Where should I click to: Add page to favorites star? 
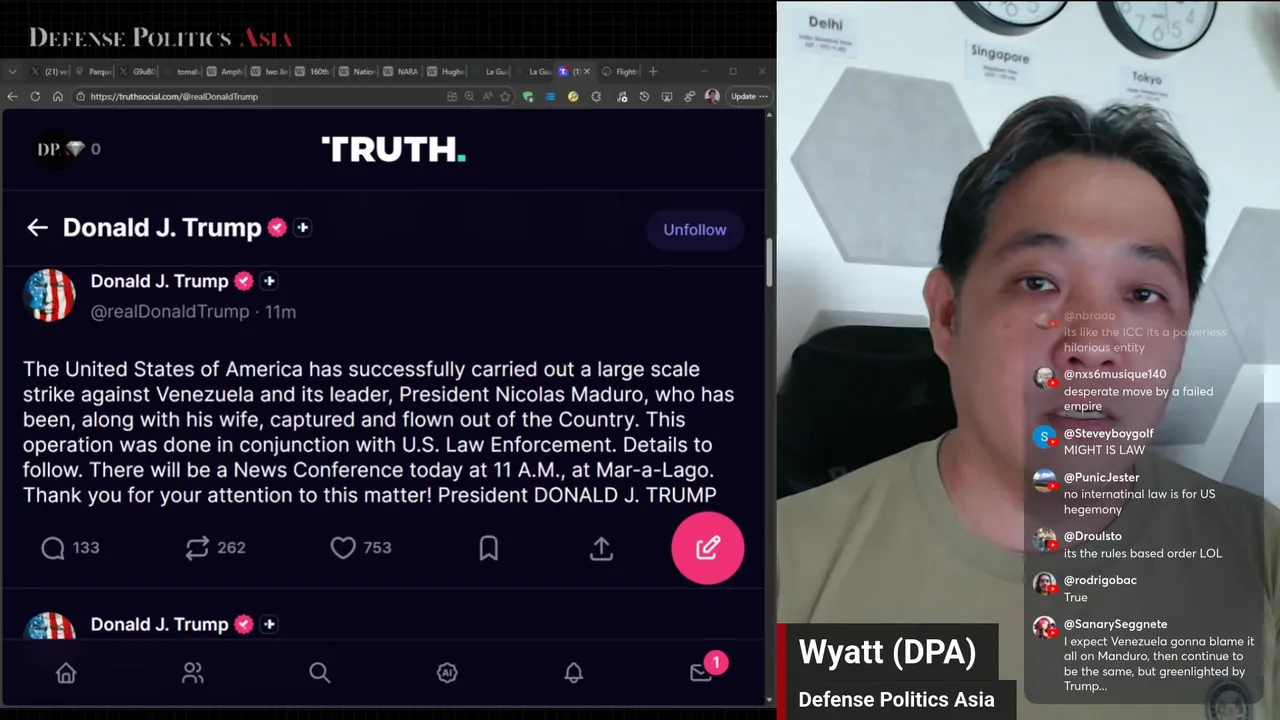(505, 96)
